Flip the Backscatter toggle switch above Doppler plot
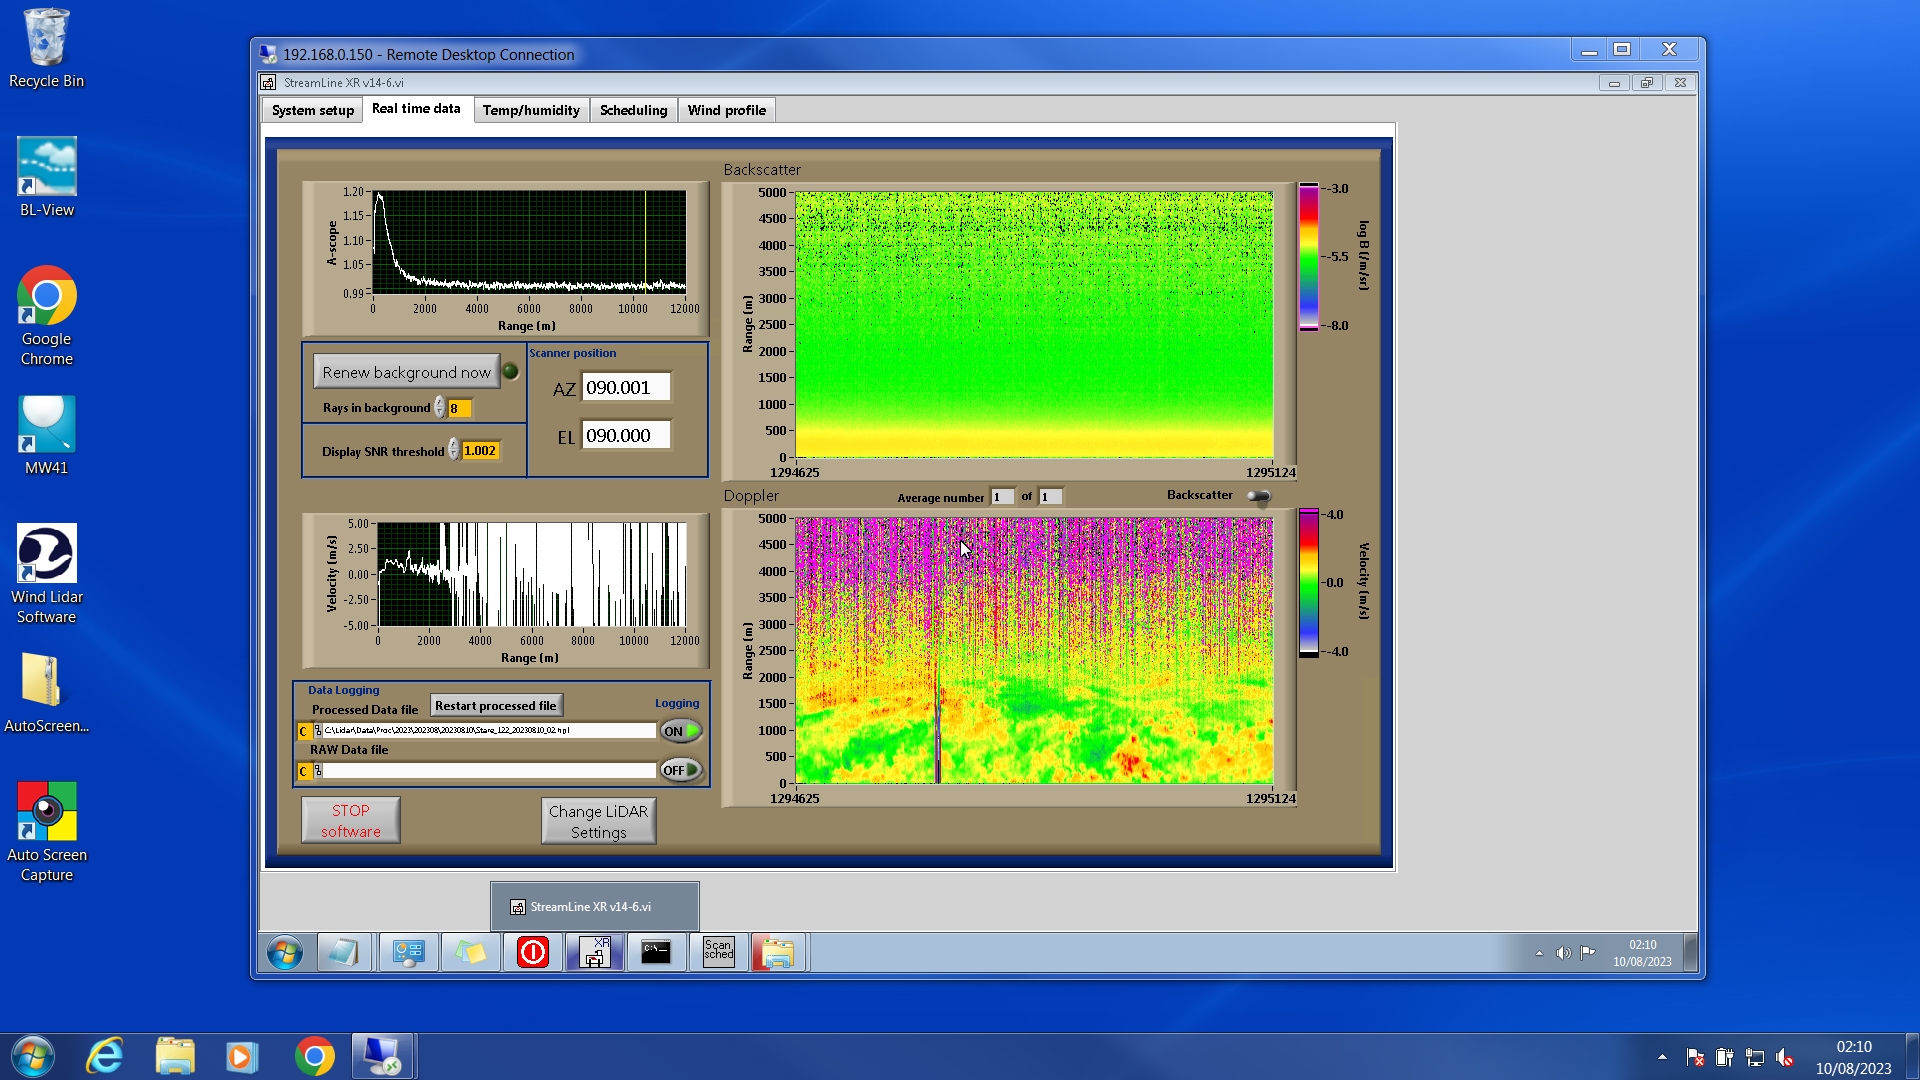The image size is (1920, 1080). point(1258,496)
